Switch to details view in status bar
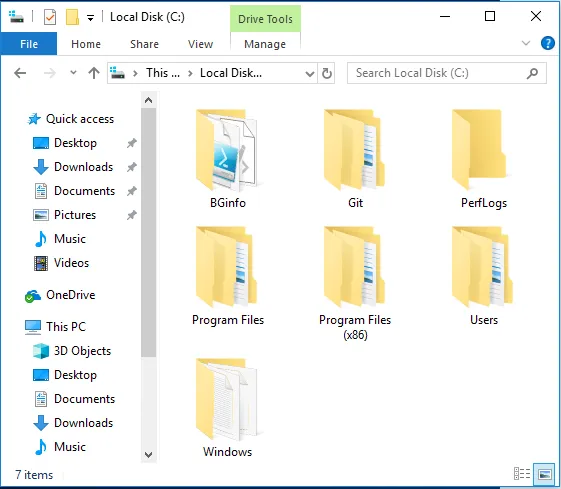This screenshot has width=561, height=489. point(522,474)
